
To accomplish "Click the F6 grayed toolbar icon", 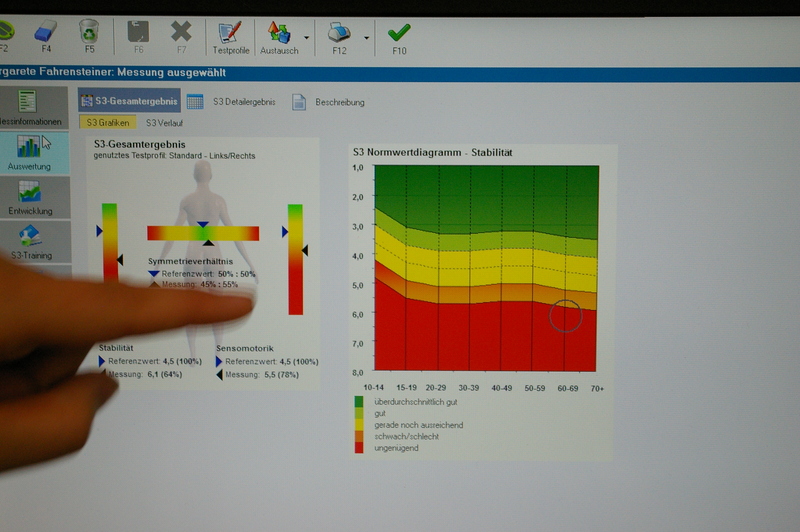I will (138, 32).
